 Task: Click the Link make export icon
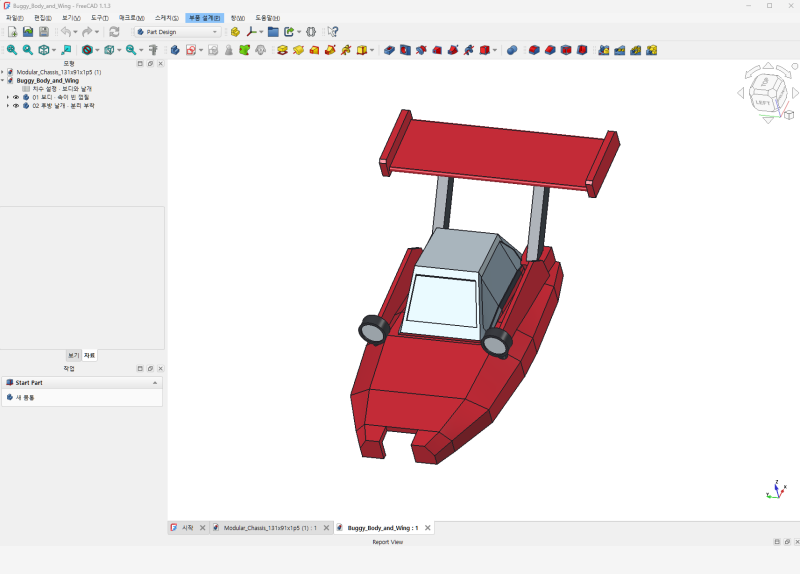pos(289,32)
